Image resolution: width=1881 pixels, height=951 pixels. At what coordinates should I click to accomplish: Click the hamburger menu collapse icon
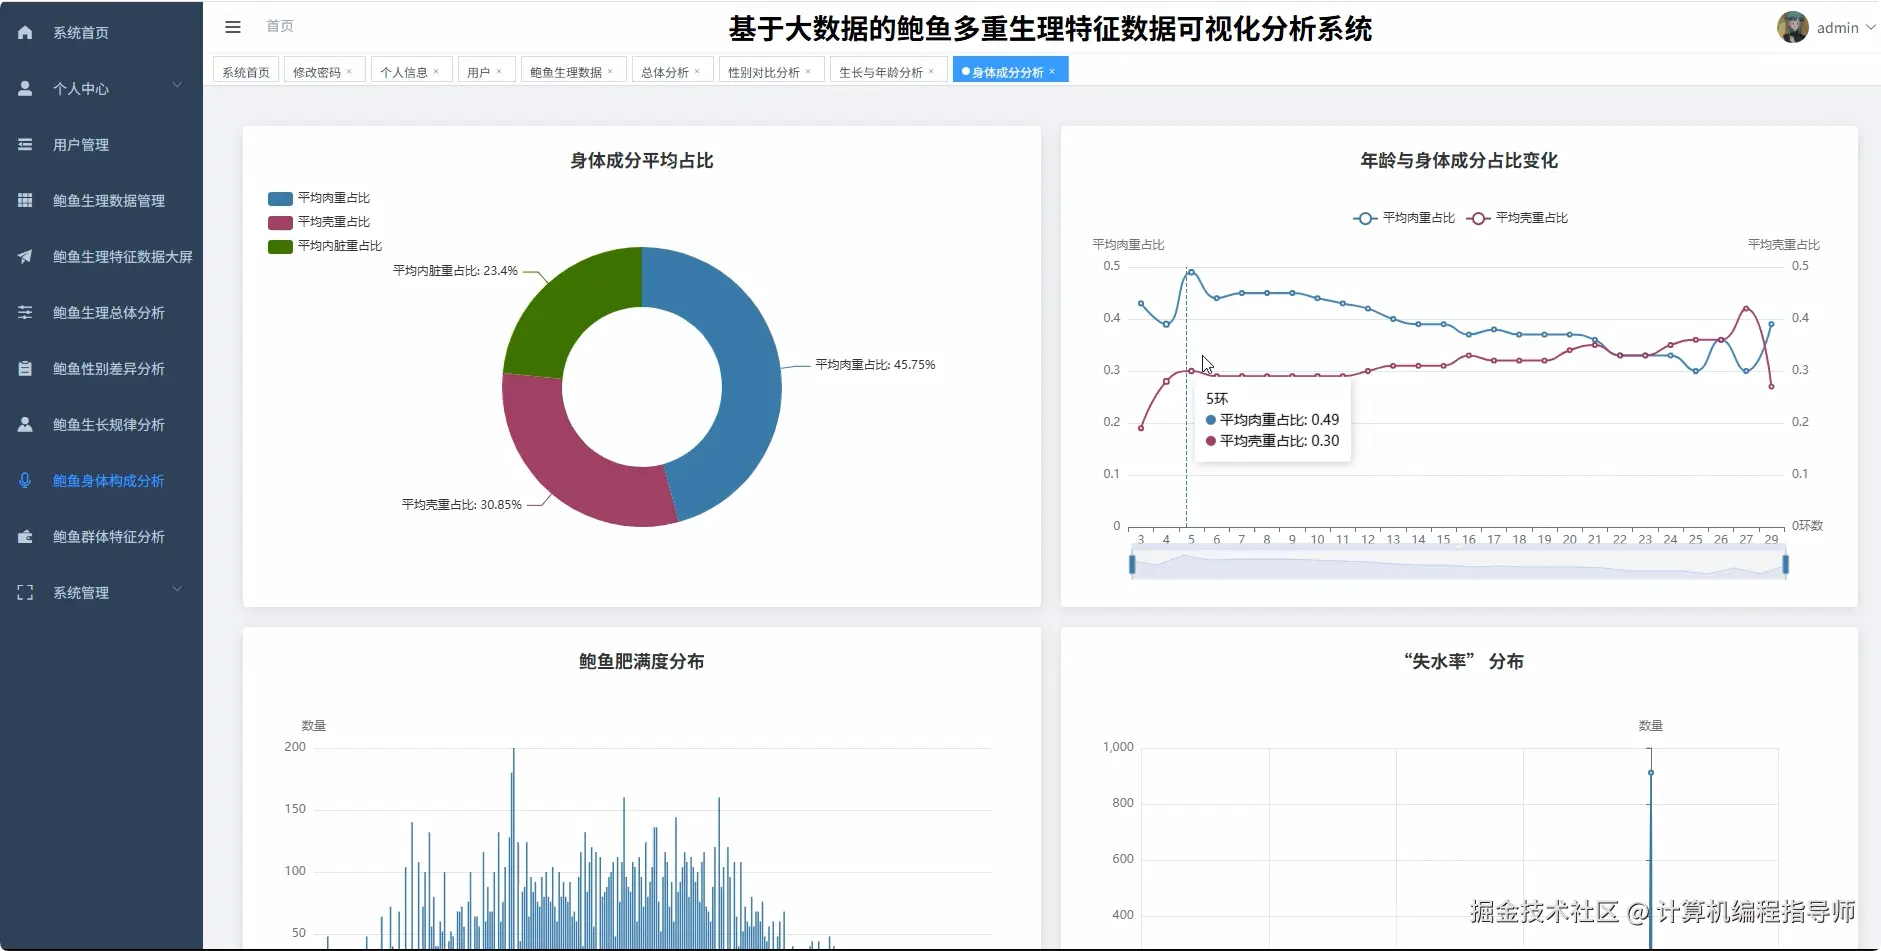(233, 27)
